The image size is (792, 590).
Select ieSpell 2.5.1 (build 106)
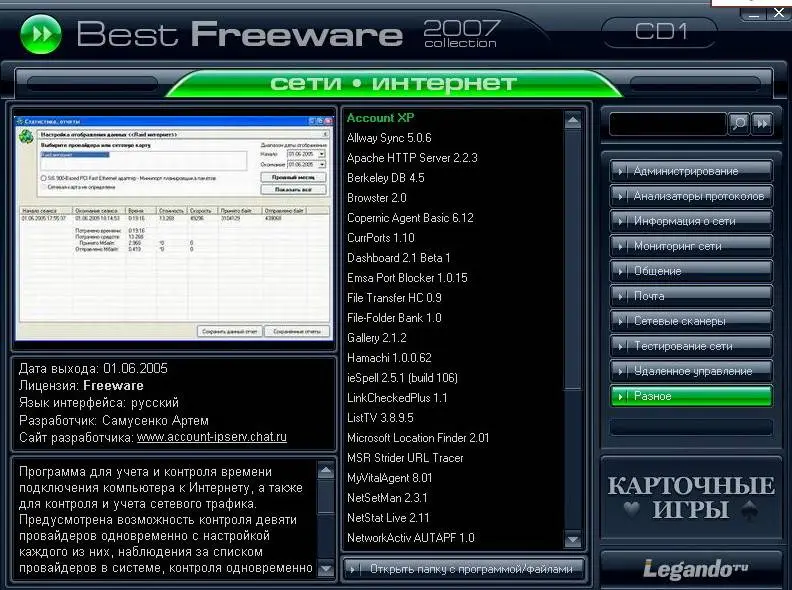pos(402,378)
